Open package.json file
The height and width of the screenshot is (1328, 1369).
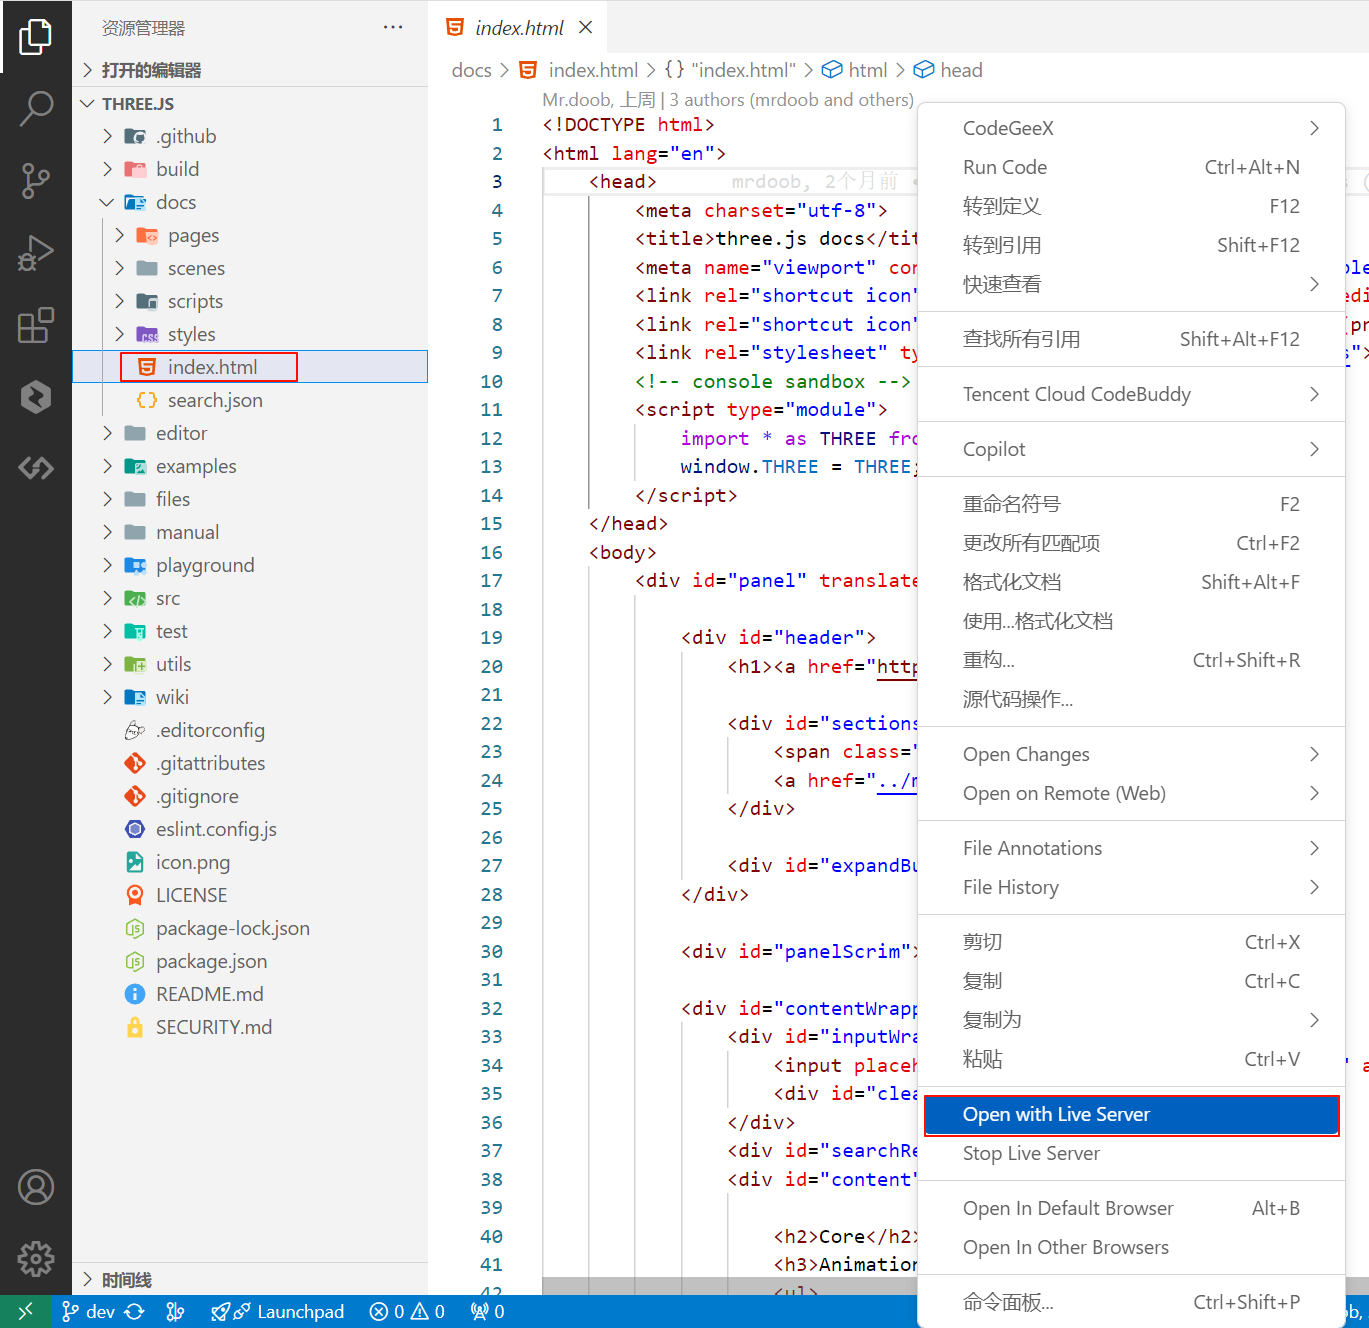[x=250, y=961]
